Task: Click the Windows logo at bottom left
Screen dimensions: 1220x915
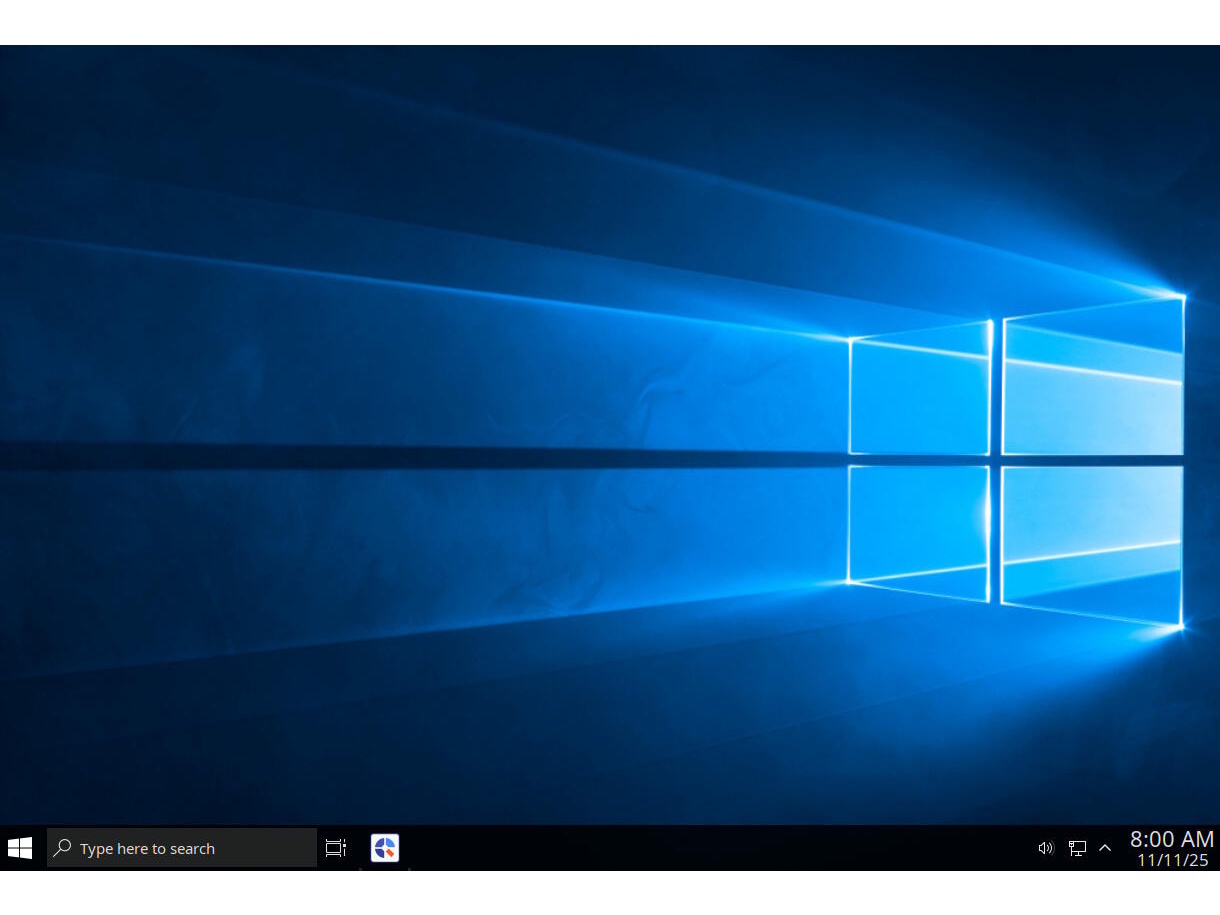Action: click(x=19, y=847)
